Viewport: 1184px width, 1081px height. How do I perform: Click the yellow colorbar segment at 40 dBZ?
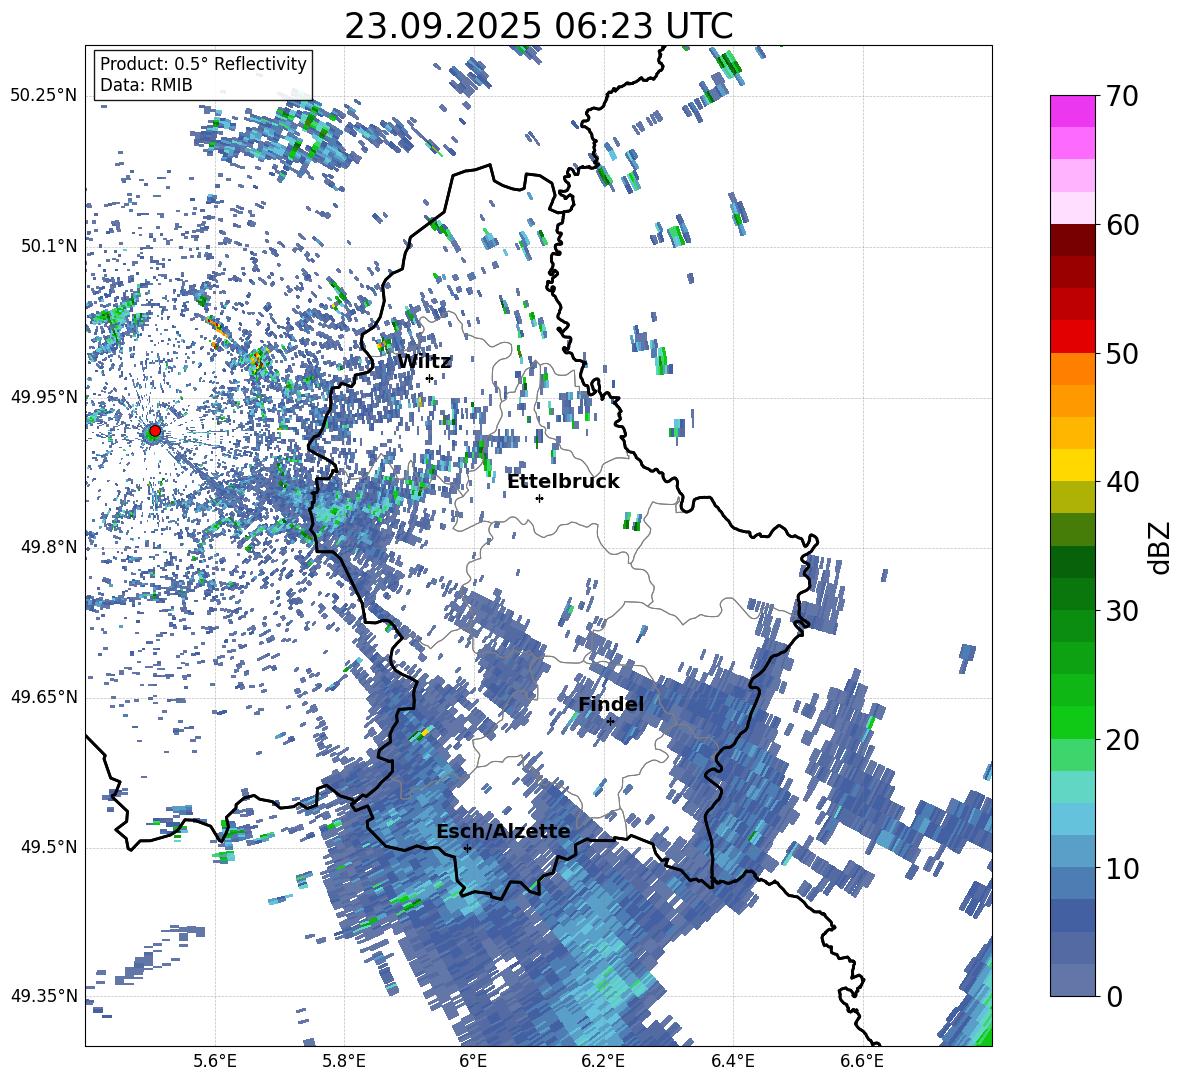[1072, 465]
